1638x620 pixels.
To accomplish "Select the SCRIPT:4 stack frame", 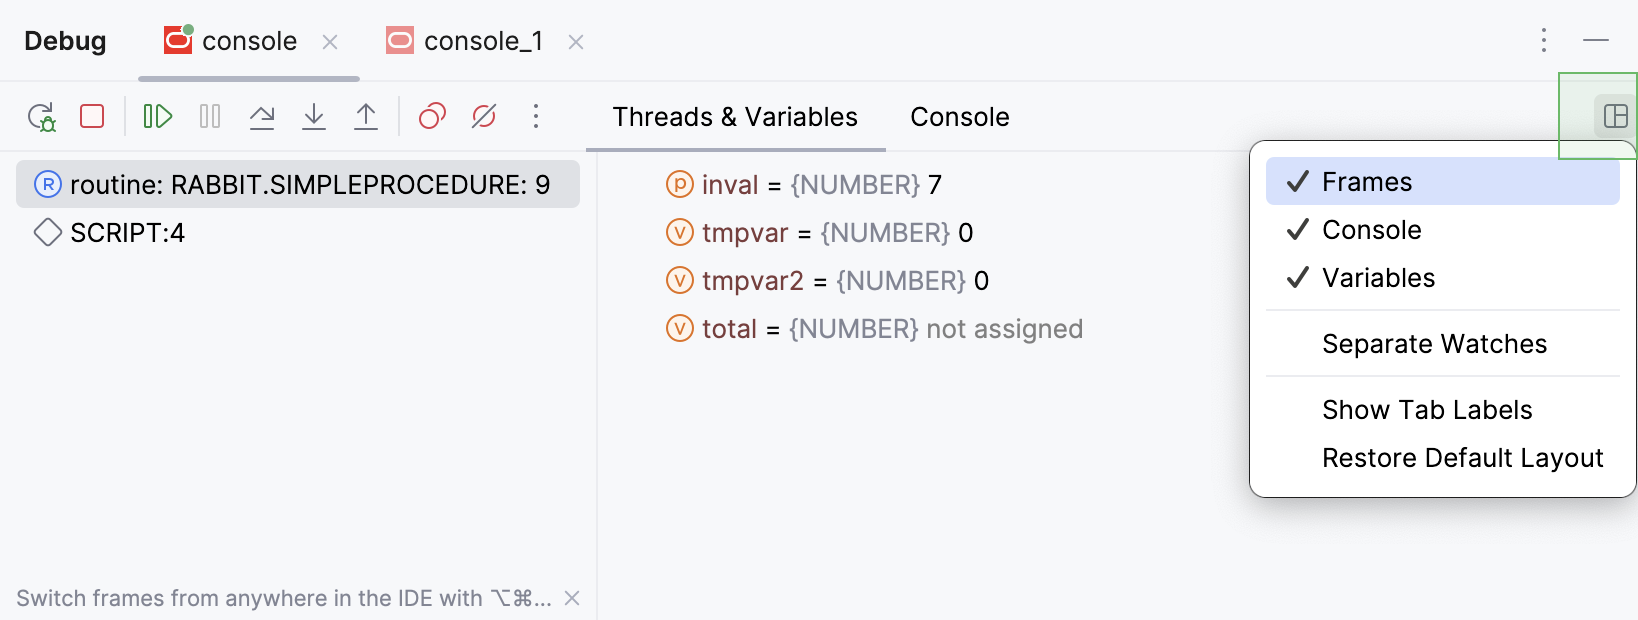I will (127, 233).
